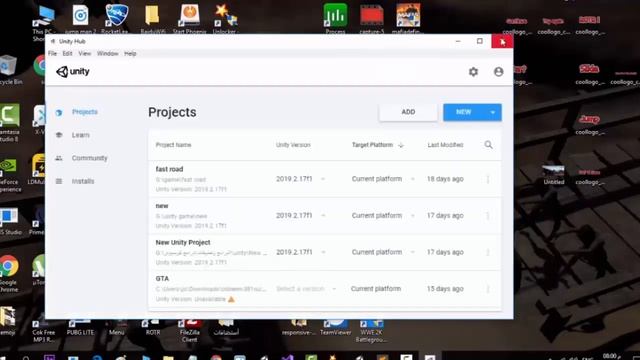
Task: Go to Learn section label
Action: pyautogui.click(x=80, y=135)
